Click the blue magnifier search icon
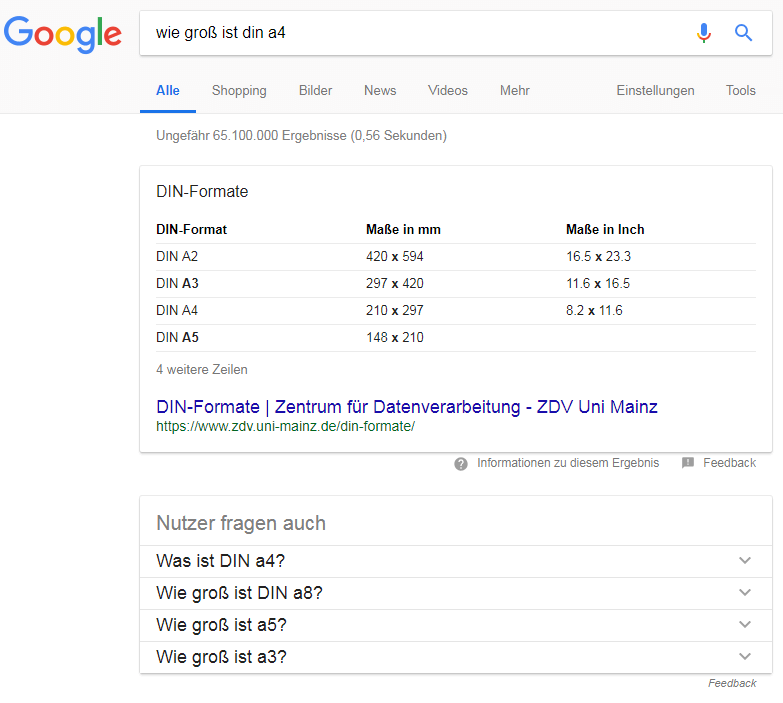The image size is (783, 703). pos(743,33)
